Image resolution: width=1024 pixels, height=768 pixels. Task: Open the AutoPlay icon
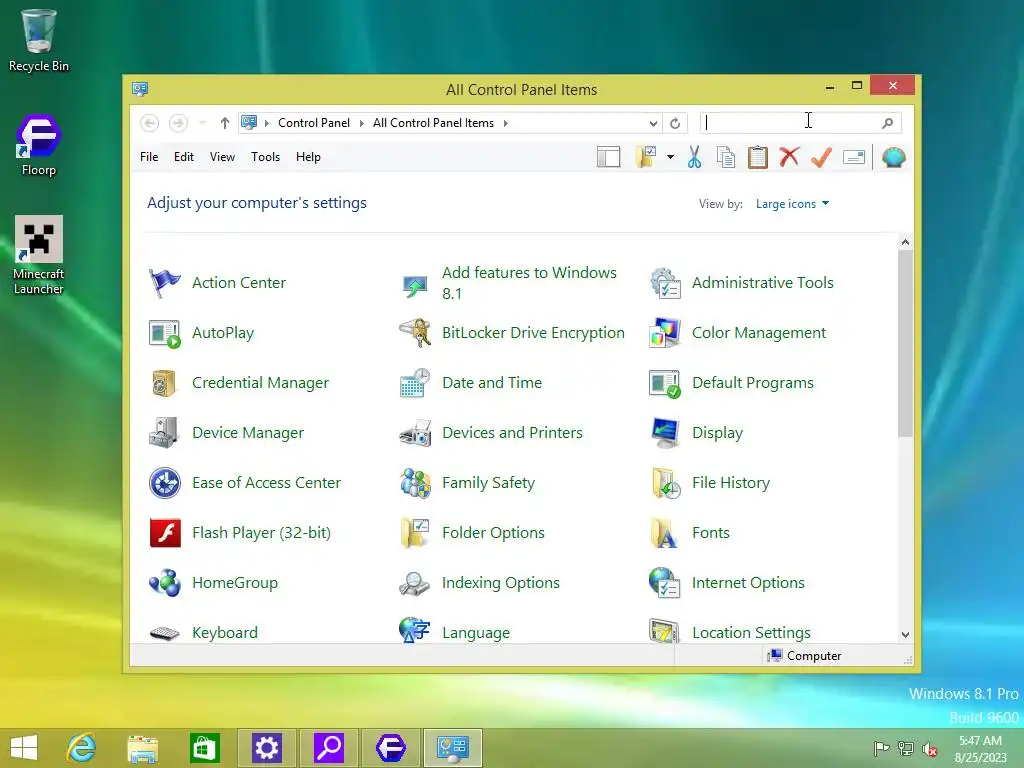[x=165, y=334]
